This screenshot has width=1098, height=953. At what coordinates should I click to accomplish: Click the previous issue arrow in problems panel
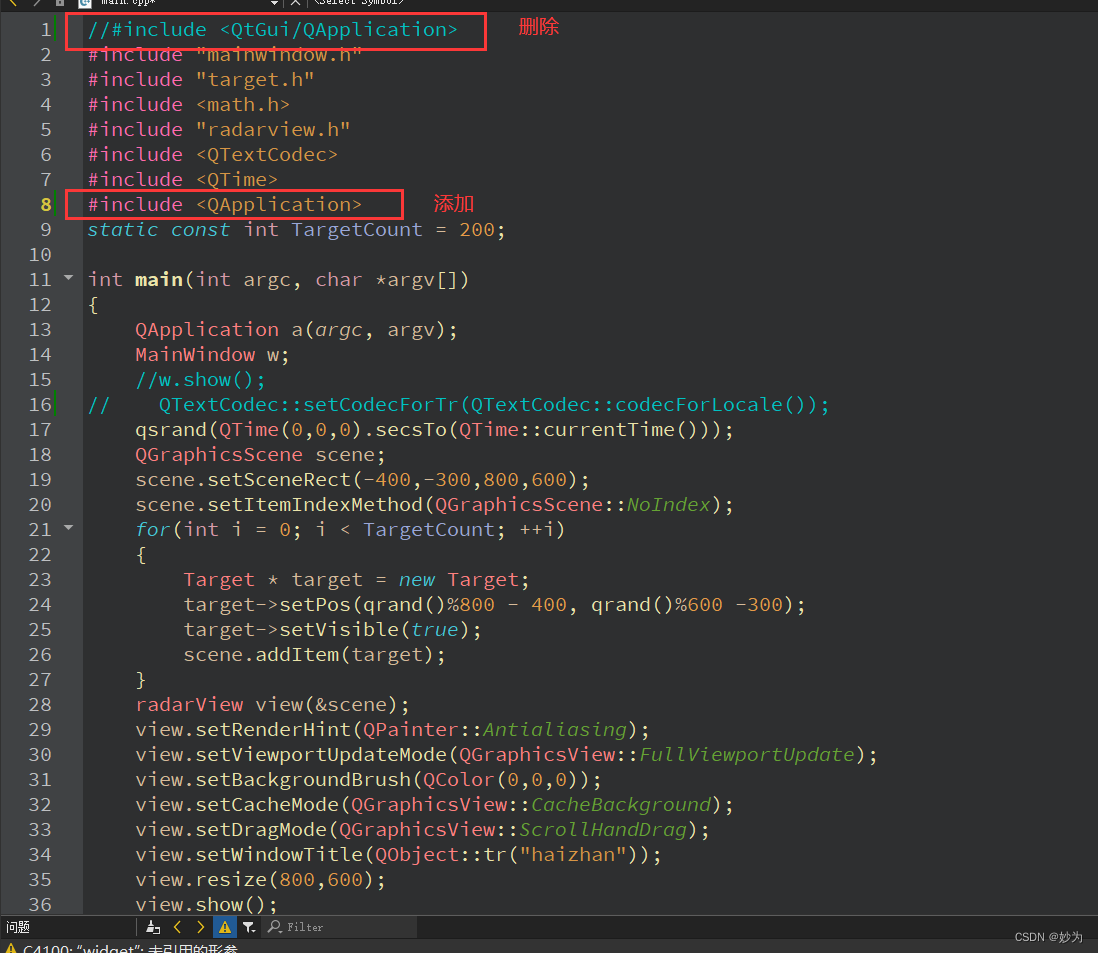(177, 927)
